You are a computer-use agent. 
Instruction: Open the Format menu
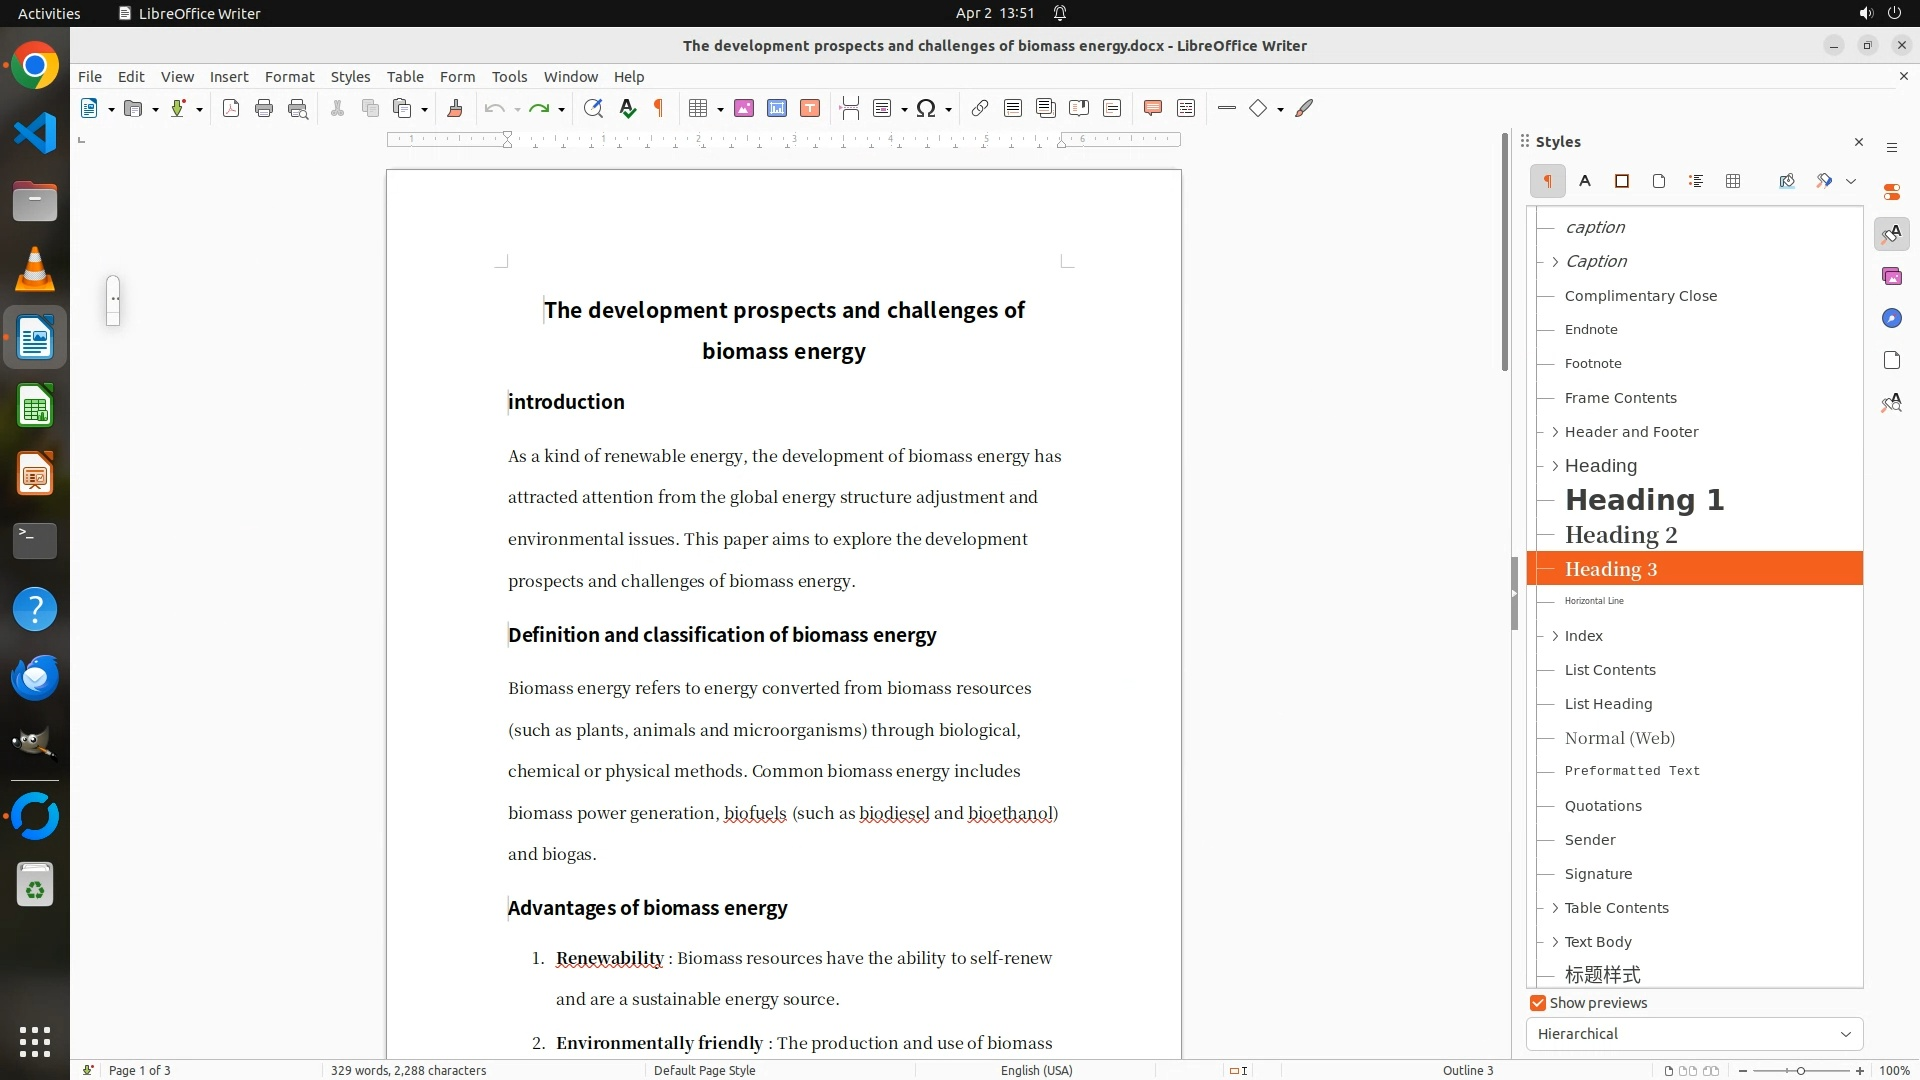[x=289, y=77]
